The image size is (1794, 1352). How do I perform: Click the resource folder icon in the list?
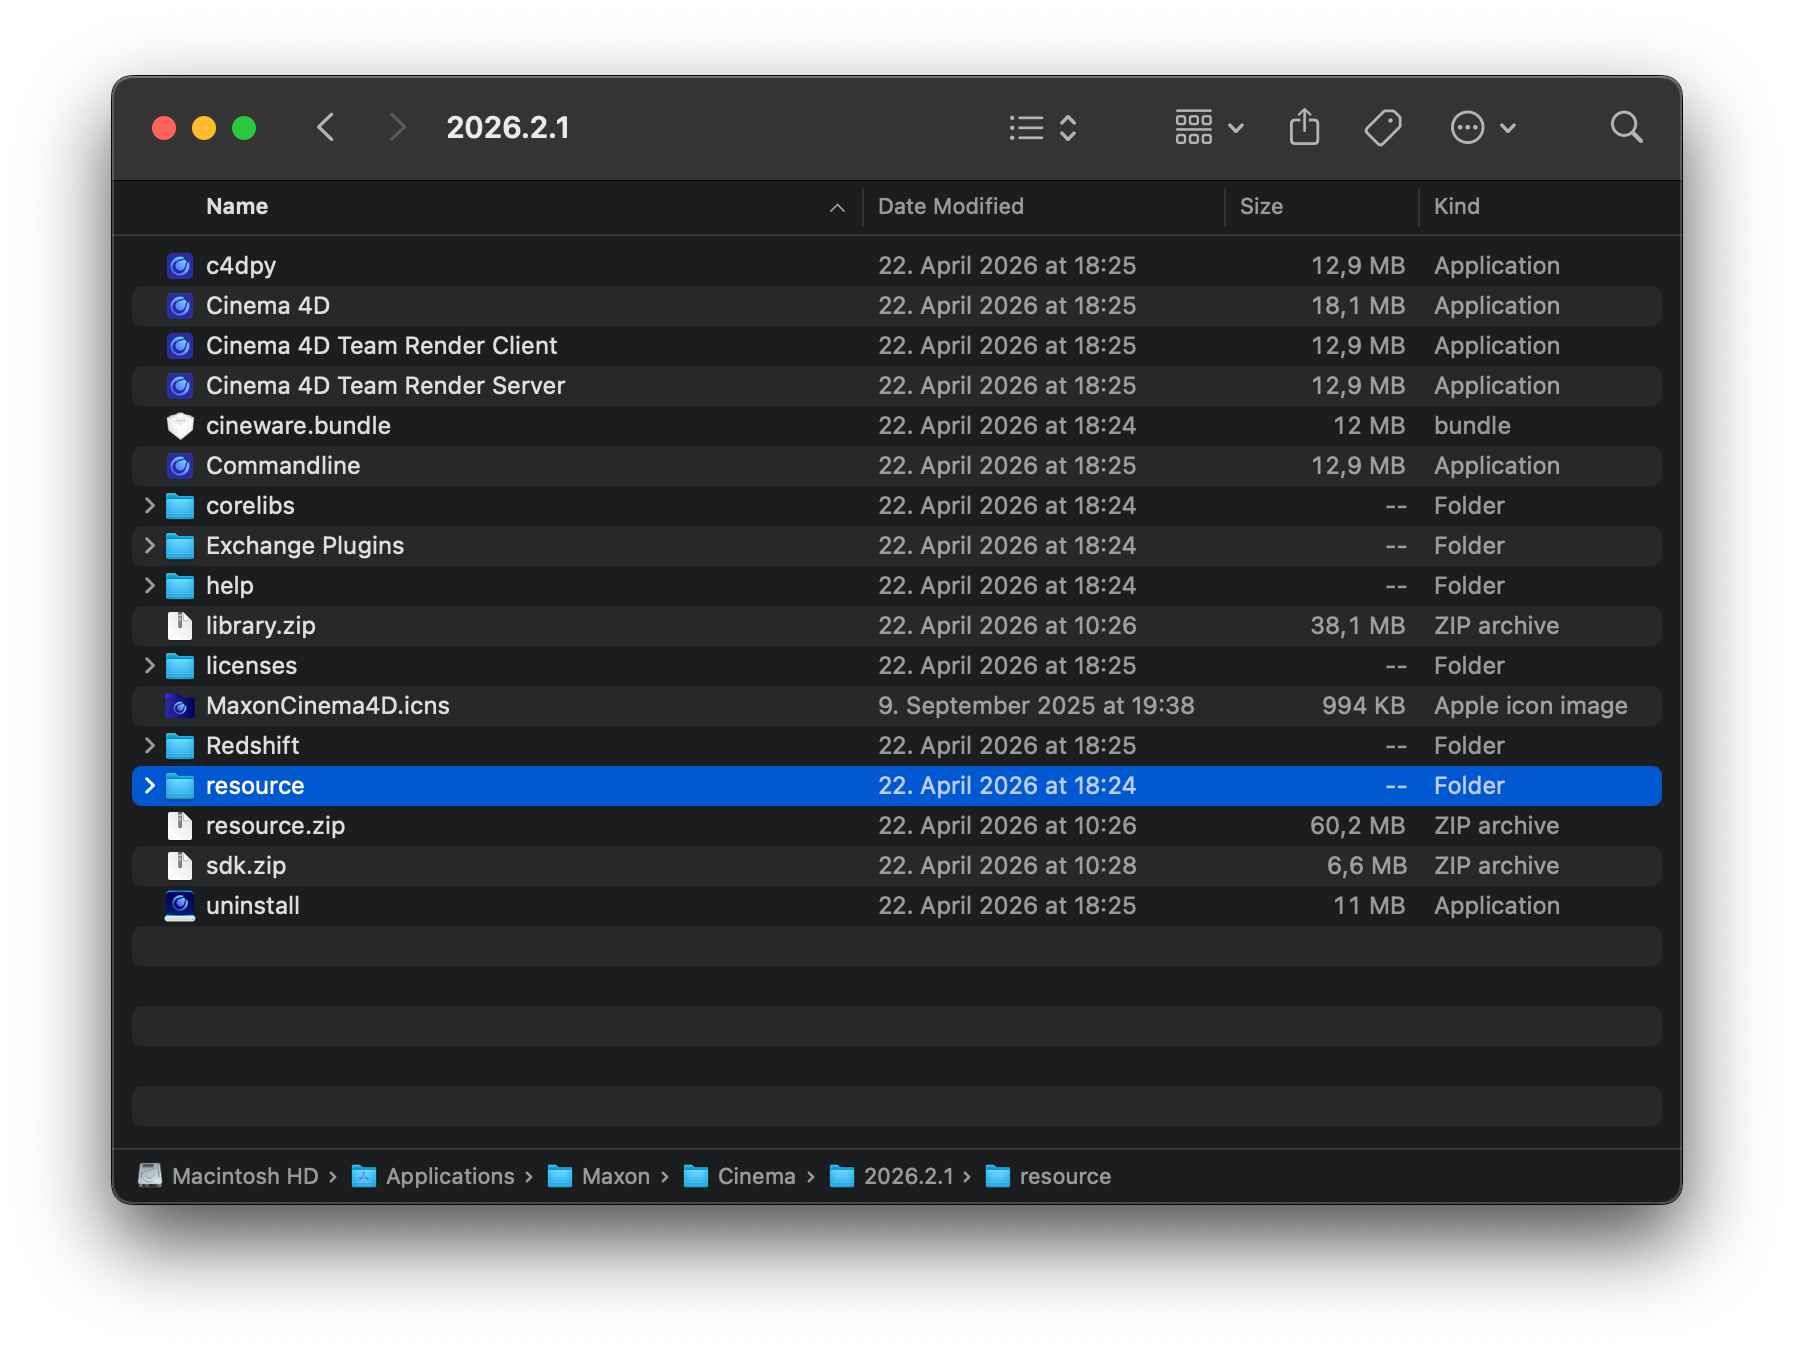tap(180, 786)
